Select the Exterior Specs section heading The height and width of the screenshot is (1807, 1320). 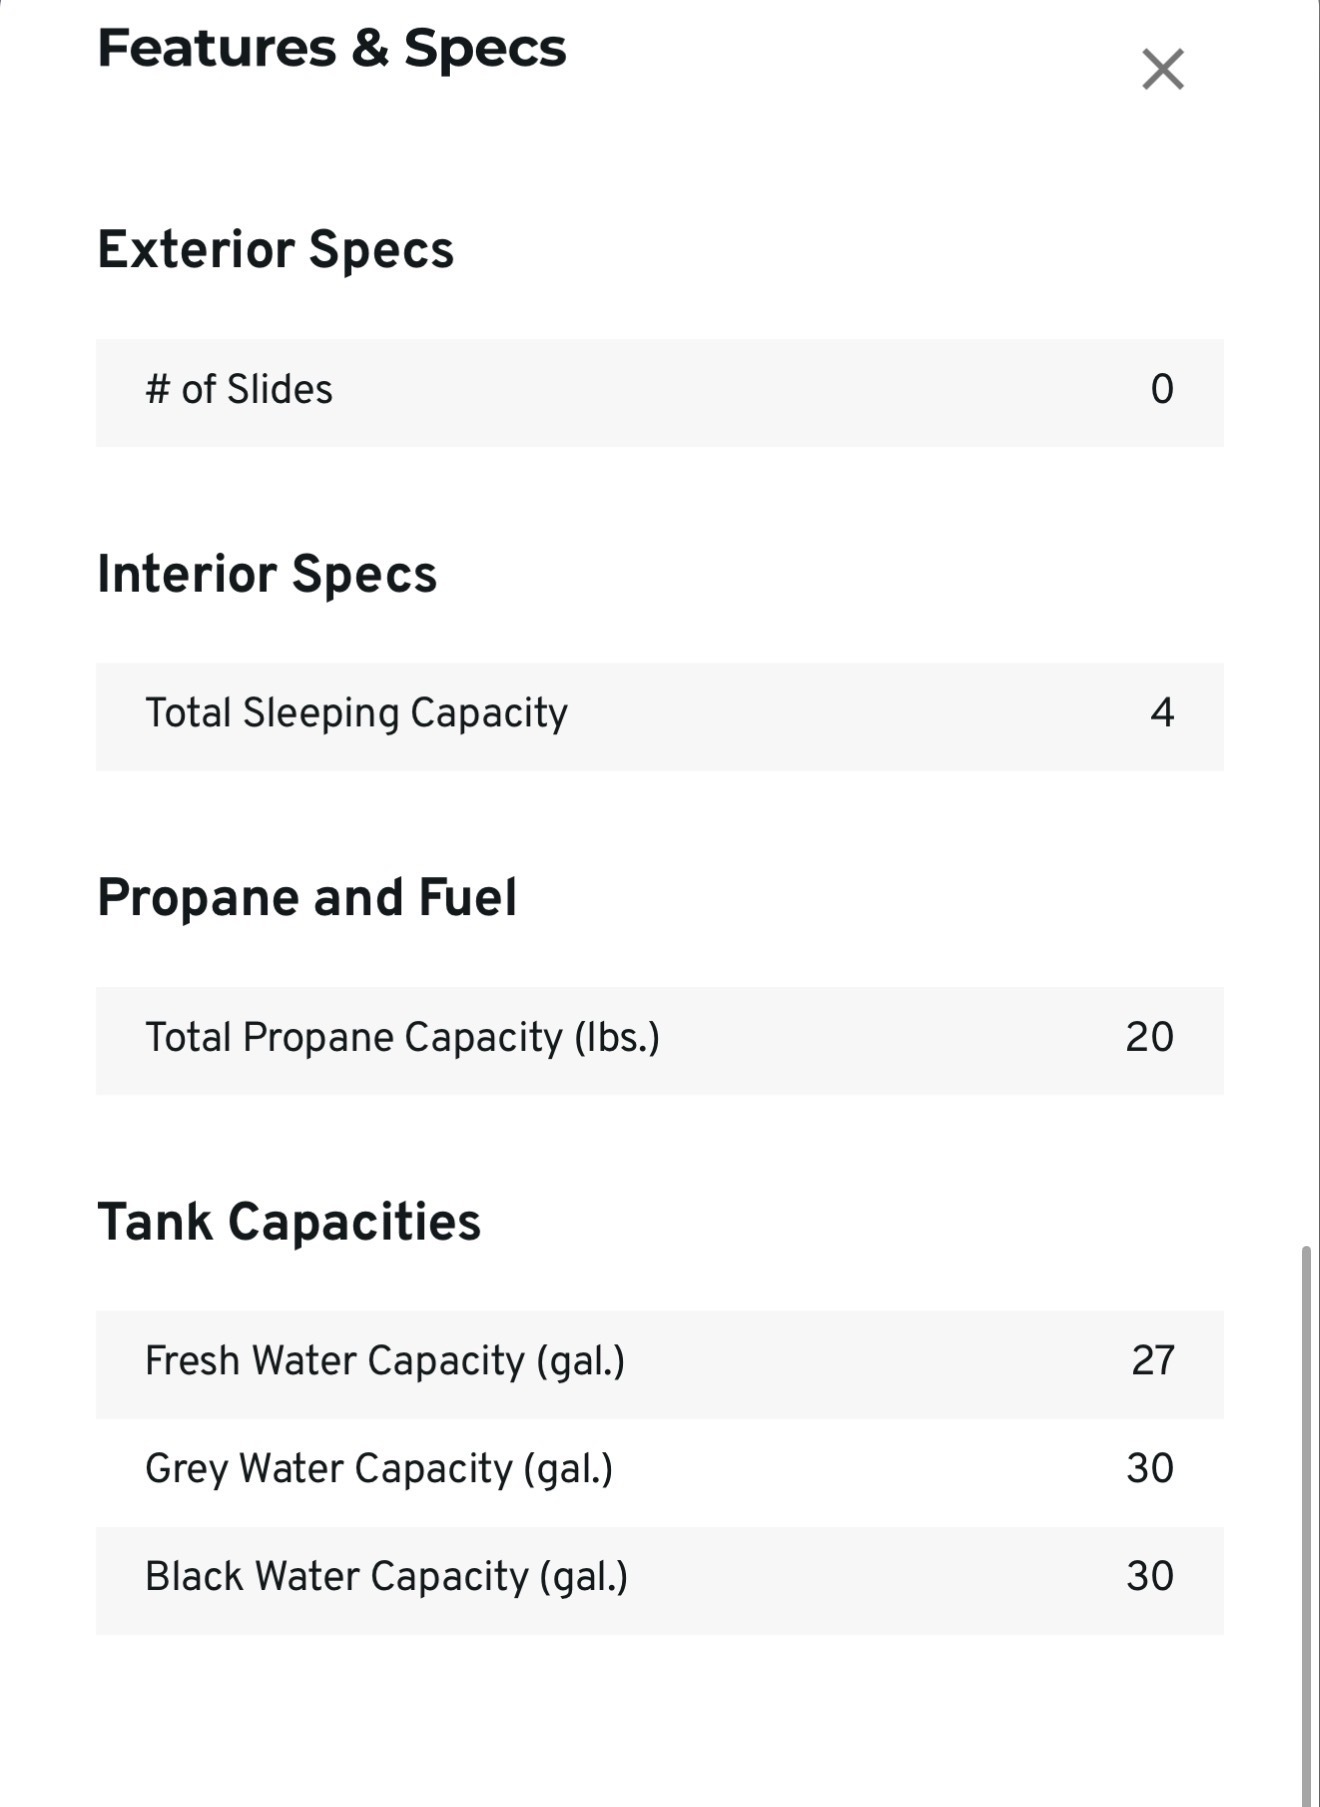pyautogui.click(x=276, y=249)
